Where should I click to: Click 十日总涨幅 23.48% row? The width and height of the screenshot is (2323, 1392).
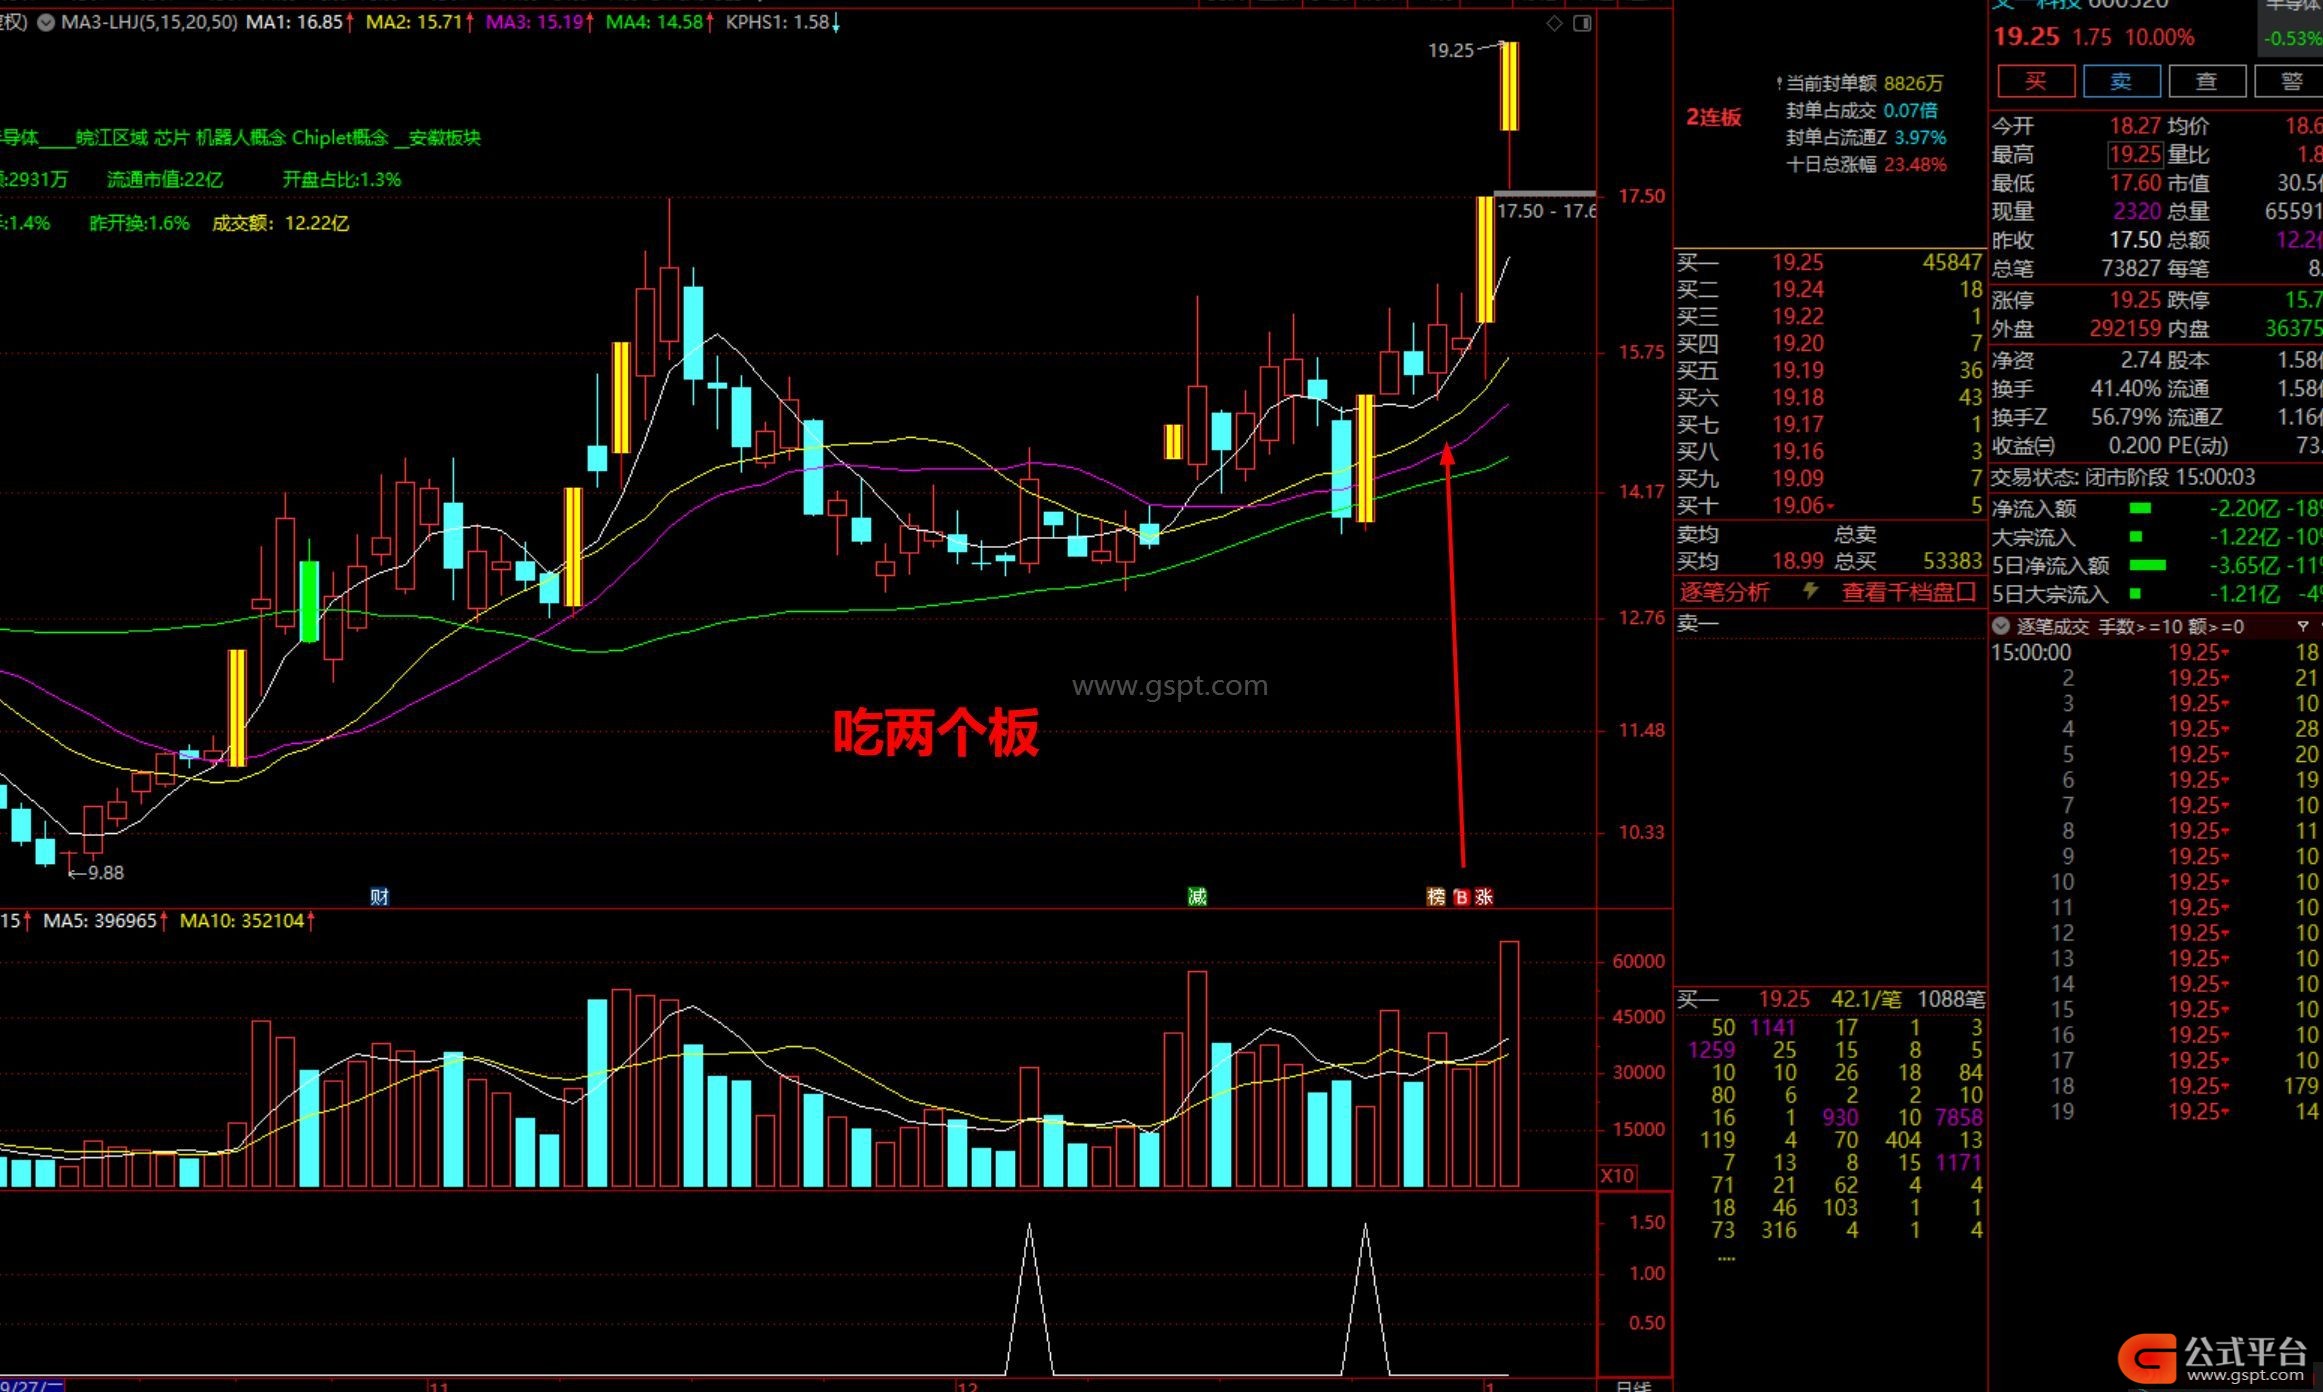[1866, 165]
